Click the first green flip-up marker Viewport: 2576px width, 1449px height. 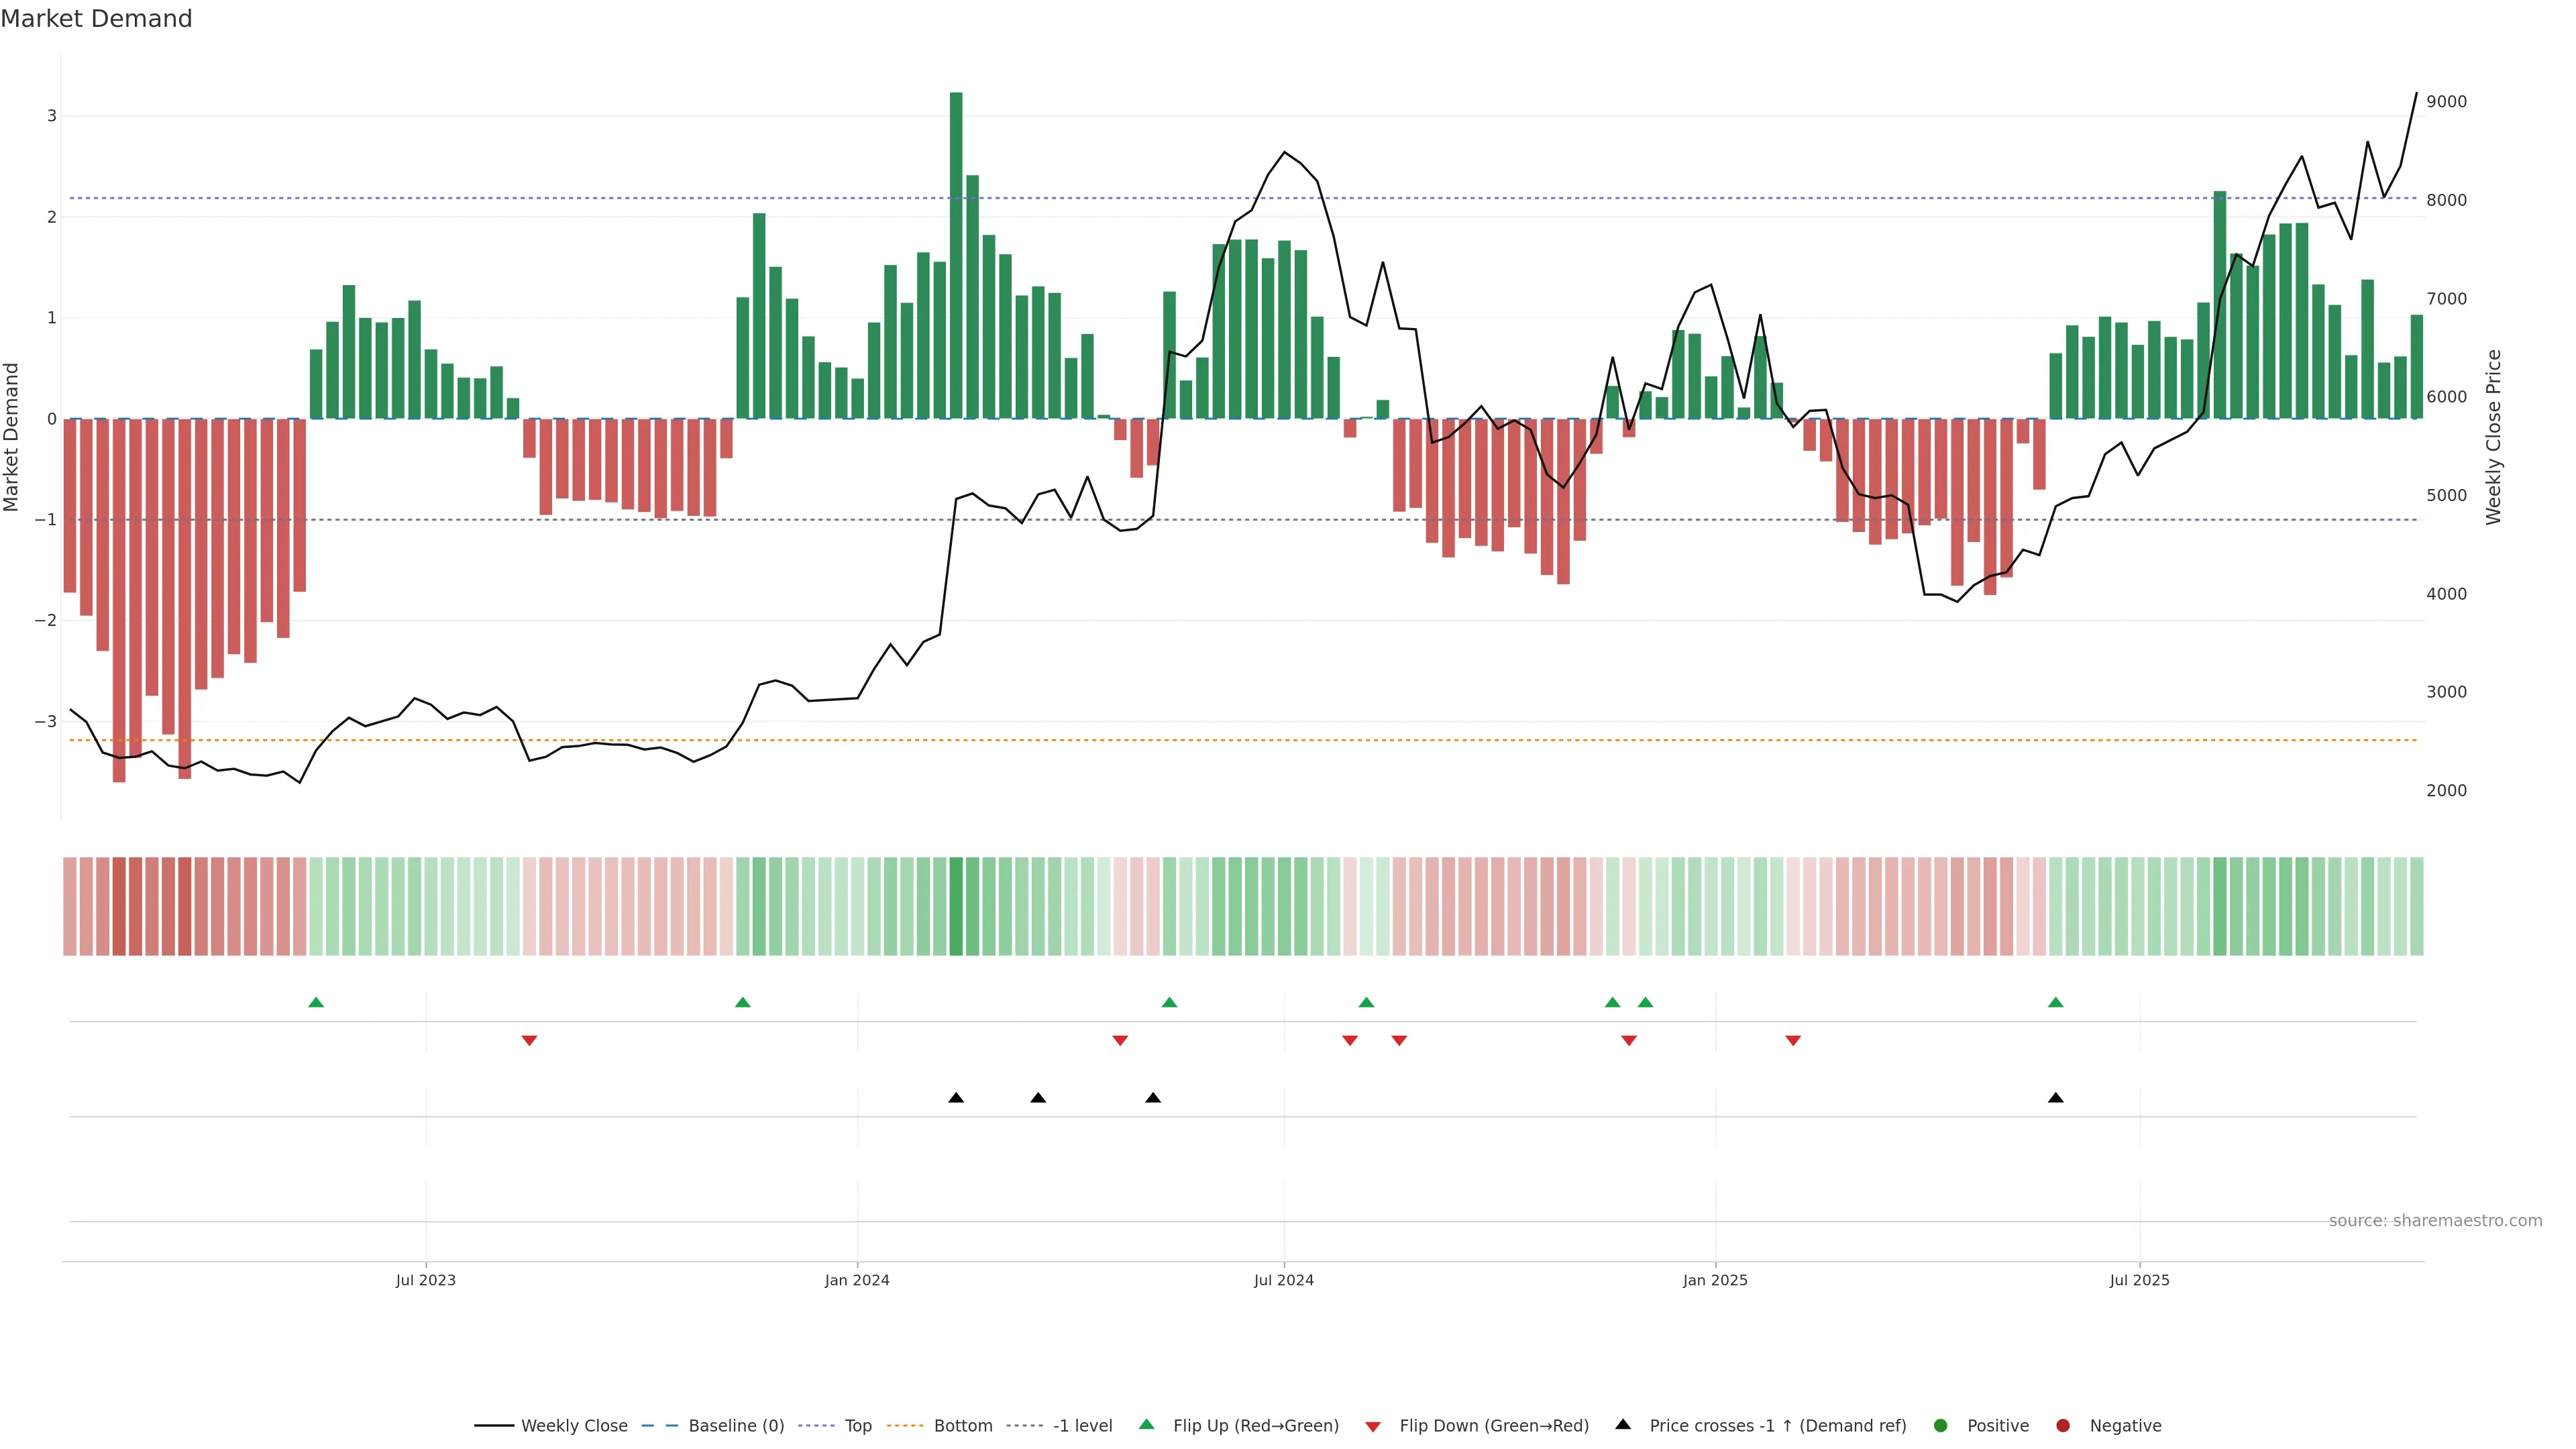coord(316,1003)
